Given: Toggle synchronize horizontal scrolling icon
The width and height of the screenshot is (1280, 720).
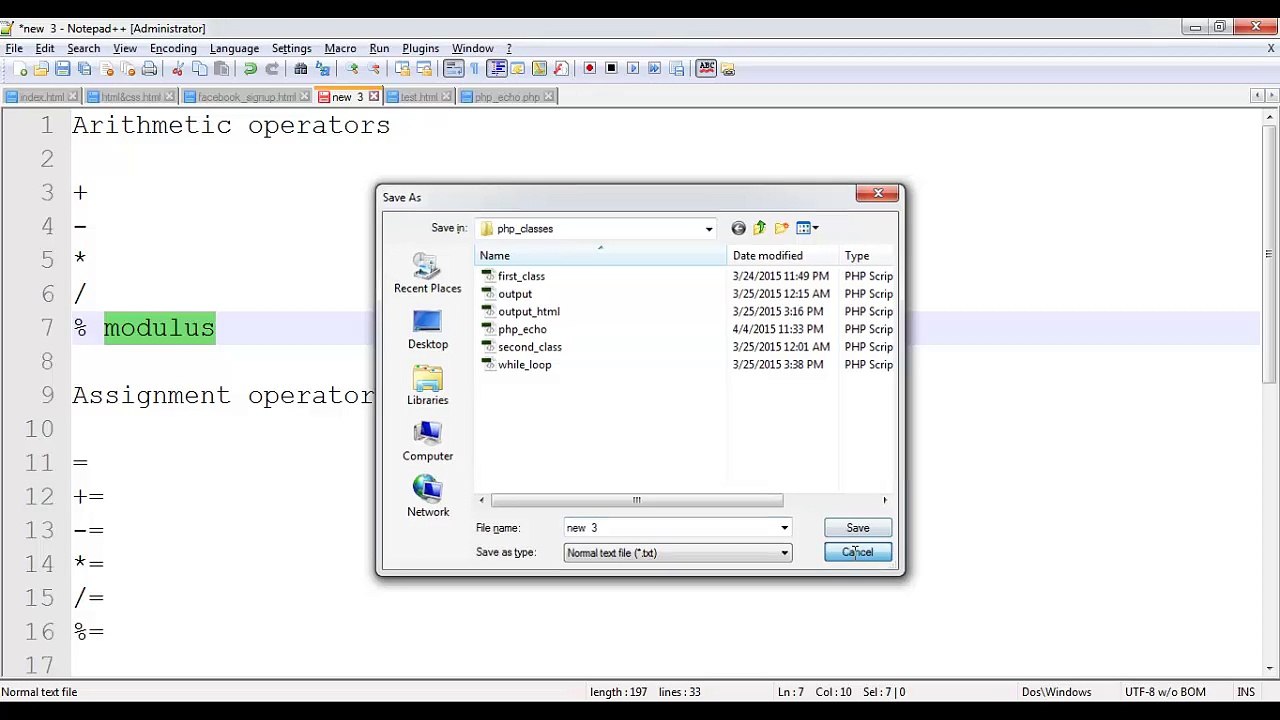Looking at the screenshot, I should pos(425,69).
